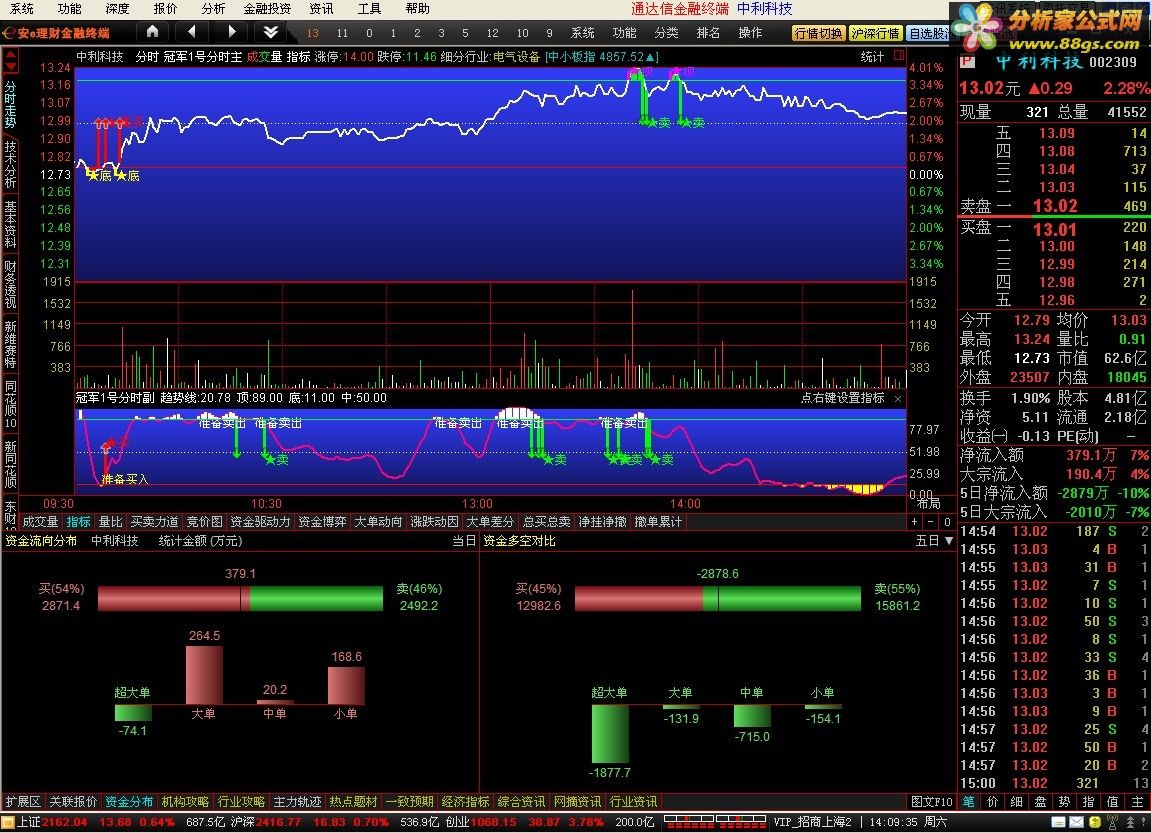Expand the double-chevron toolbar menu
The height and width of the screenshot is (833, 1151).
pyautogui.click(x=271, y=32)
